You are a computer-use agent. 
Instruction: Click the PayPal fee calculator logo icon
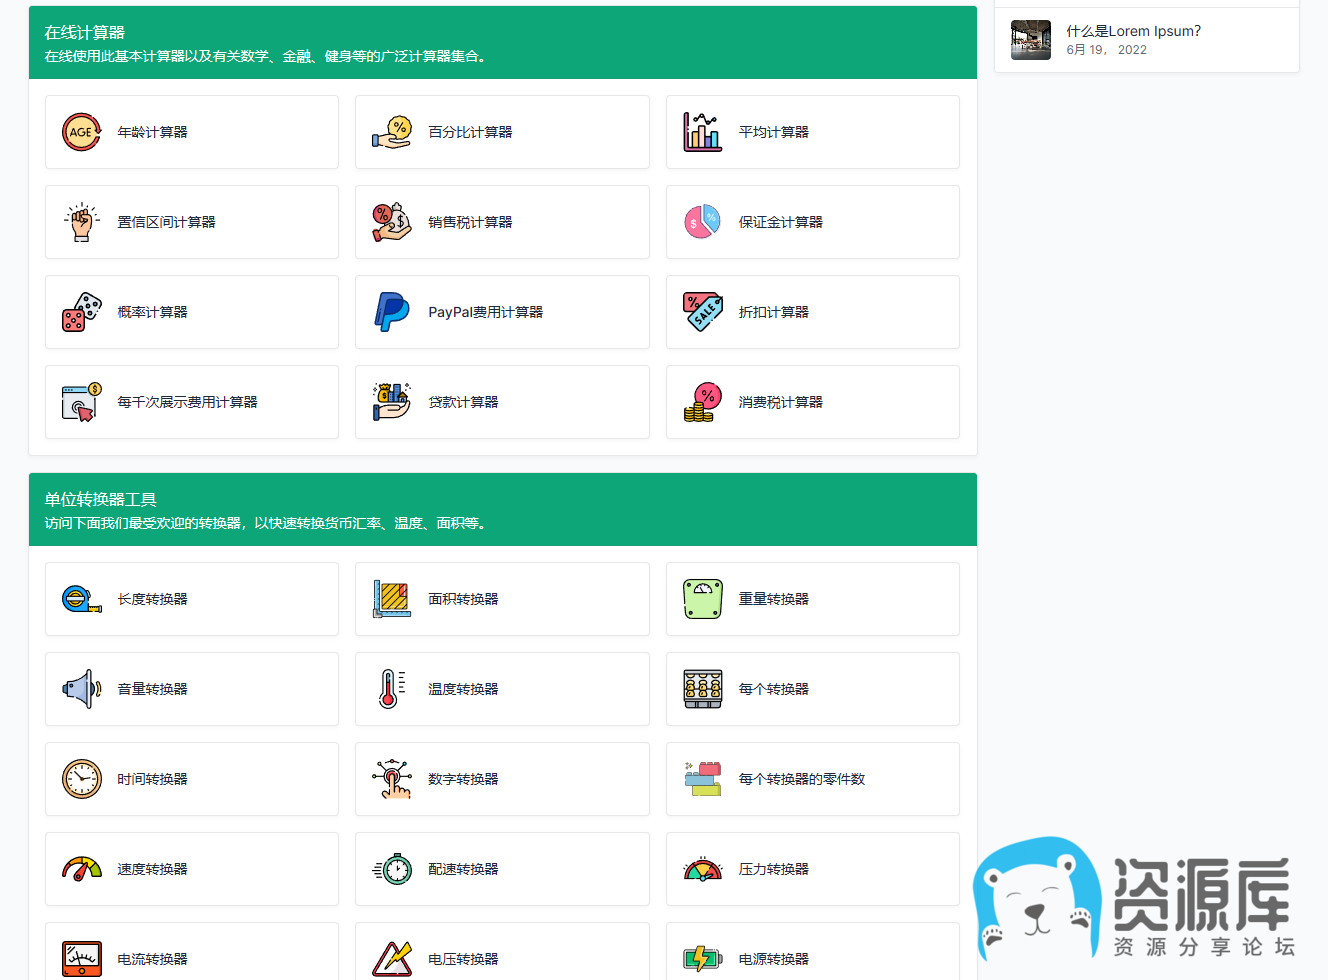tap(392, 312)
